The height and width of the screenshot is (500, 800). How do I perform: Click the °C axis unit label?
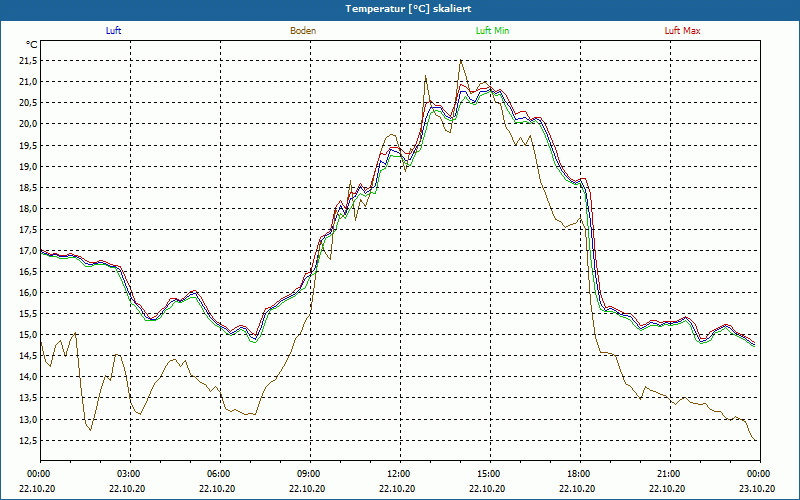click(x=32, y=45)
